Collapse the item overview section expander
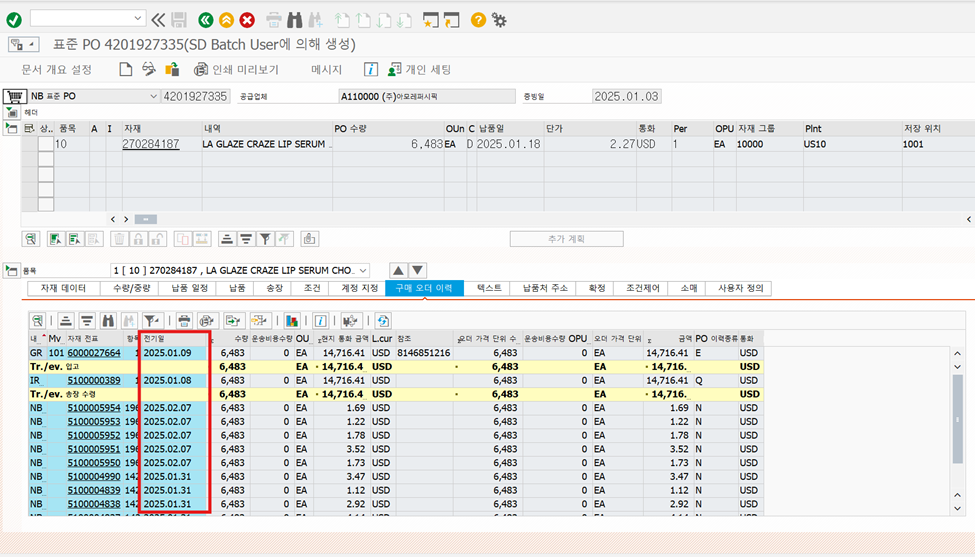The image size is (975, 557). [x=11, y=129]
